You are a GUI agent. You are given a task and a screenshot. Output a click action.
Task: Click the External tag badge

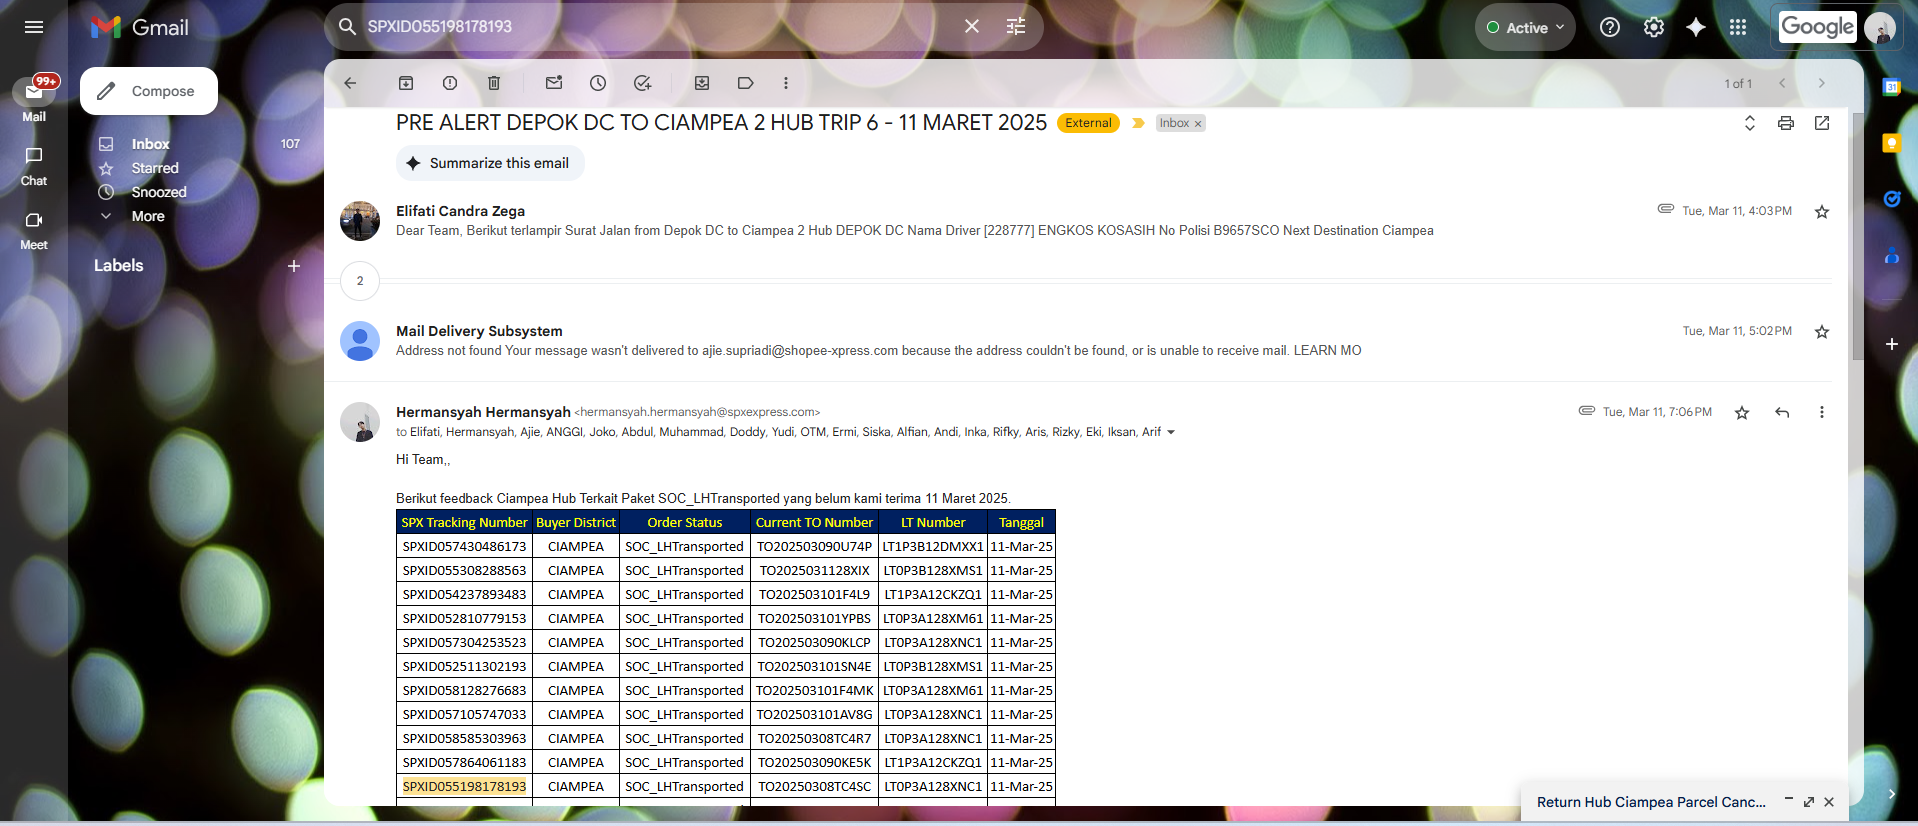click(1088, 123)
